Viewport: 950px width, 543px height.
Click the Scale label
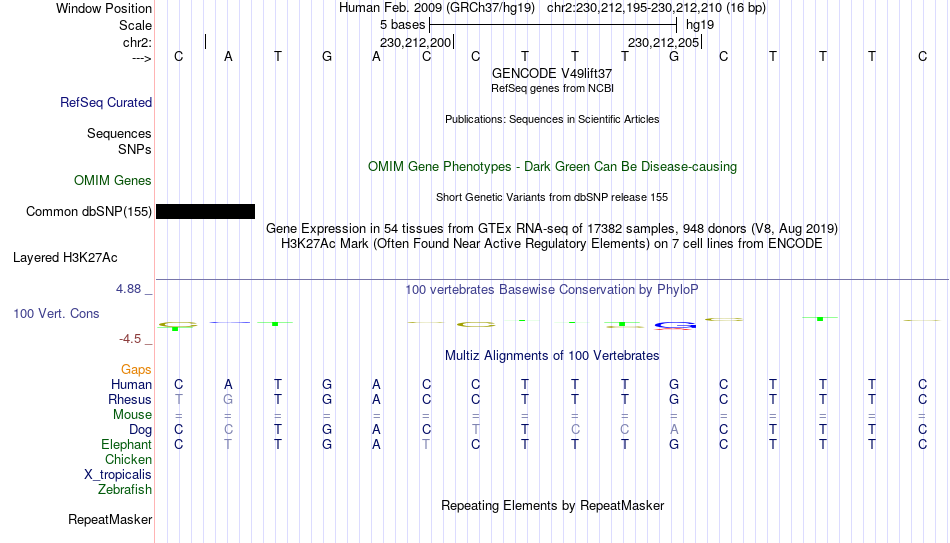(135, 25)
